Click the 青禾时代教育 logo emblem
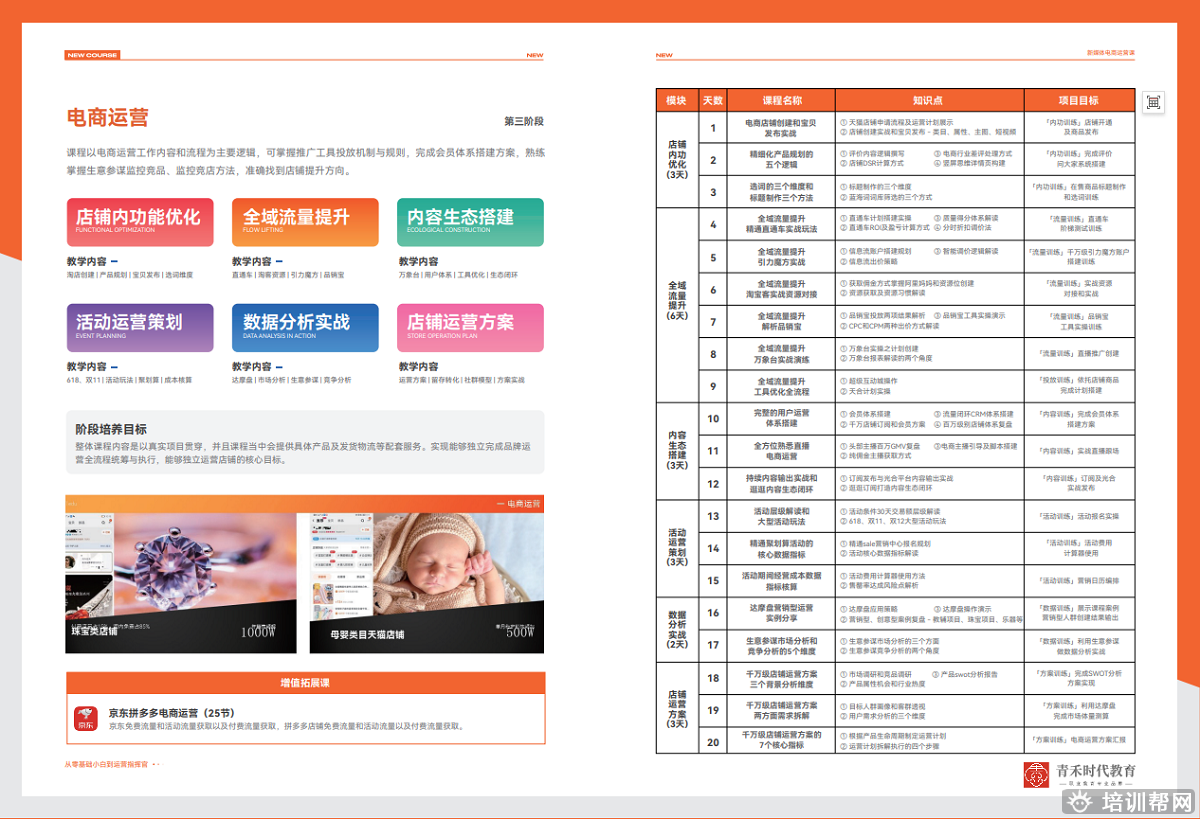Viewport: 1200px width, 819px height. click(1036, 775)
